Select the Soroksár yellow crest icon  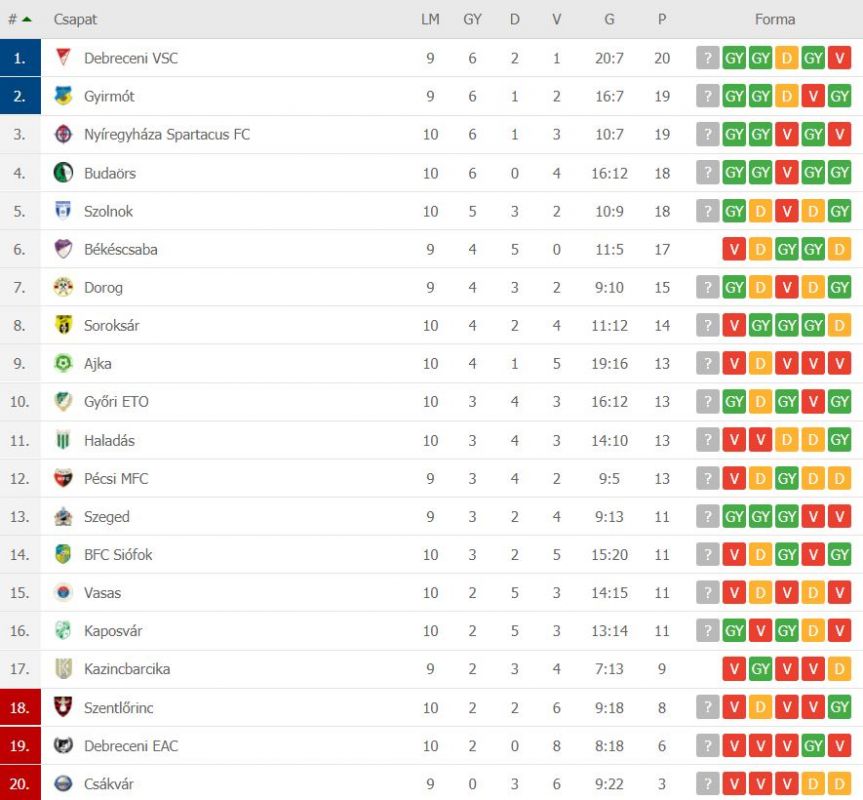point(63,325)
